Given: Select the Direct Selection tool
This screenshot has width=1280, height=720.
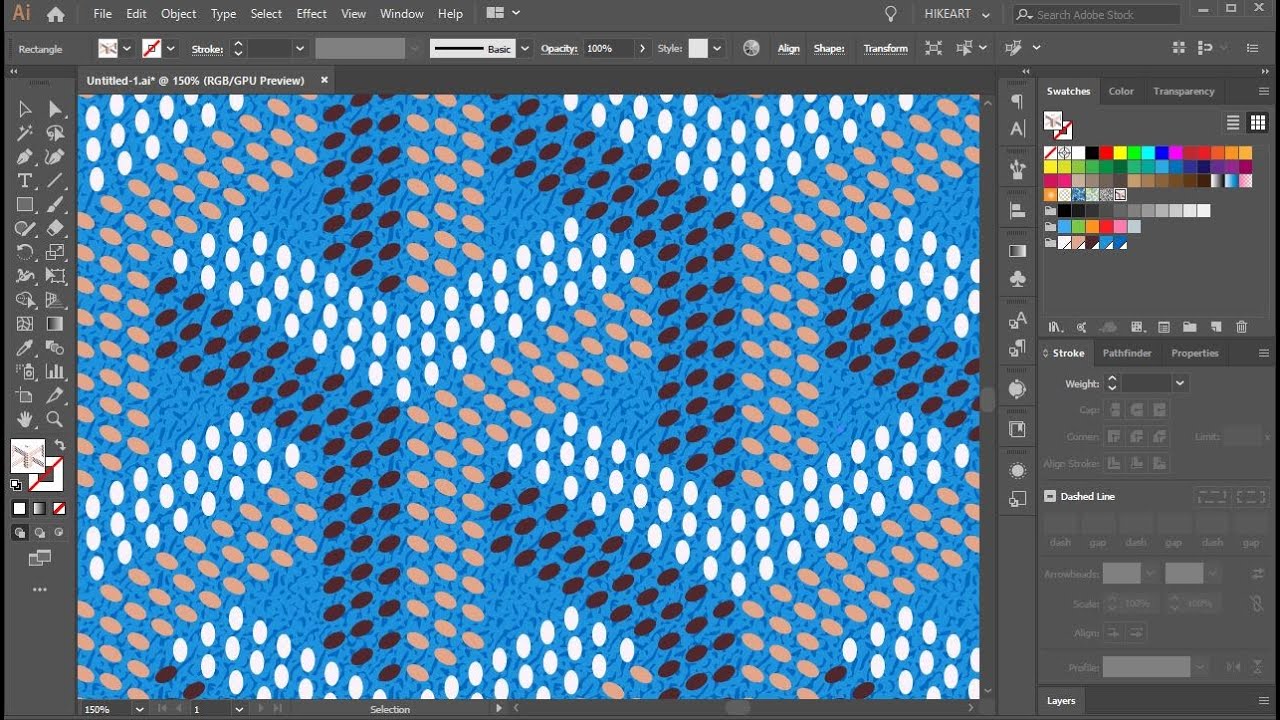Looking at the screenshot, I should click(55, 109).
